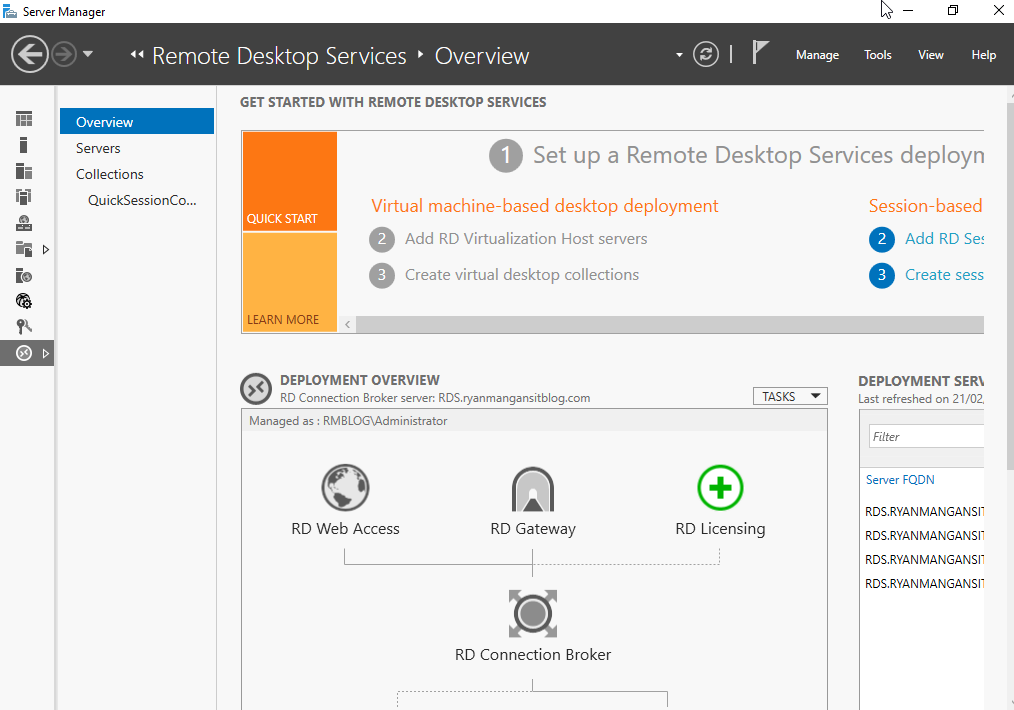Image resolution: width=1014 pixels, height=710 pixels.
Task: Select the Dashboard icon in sidebar
Action: coord(24,119)
